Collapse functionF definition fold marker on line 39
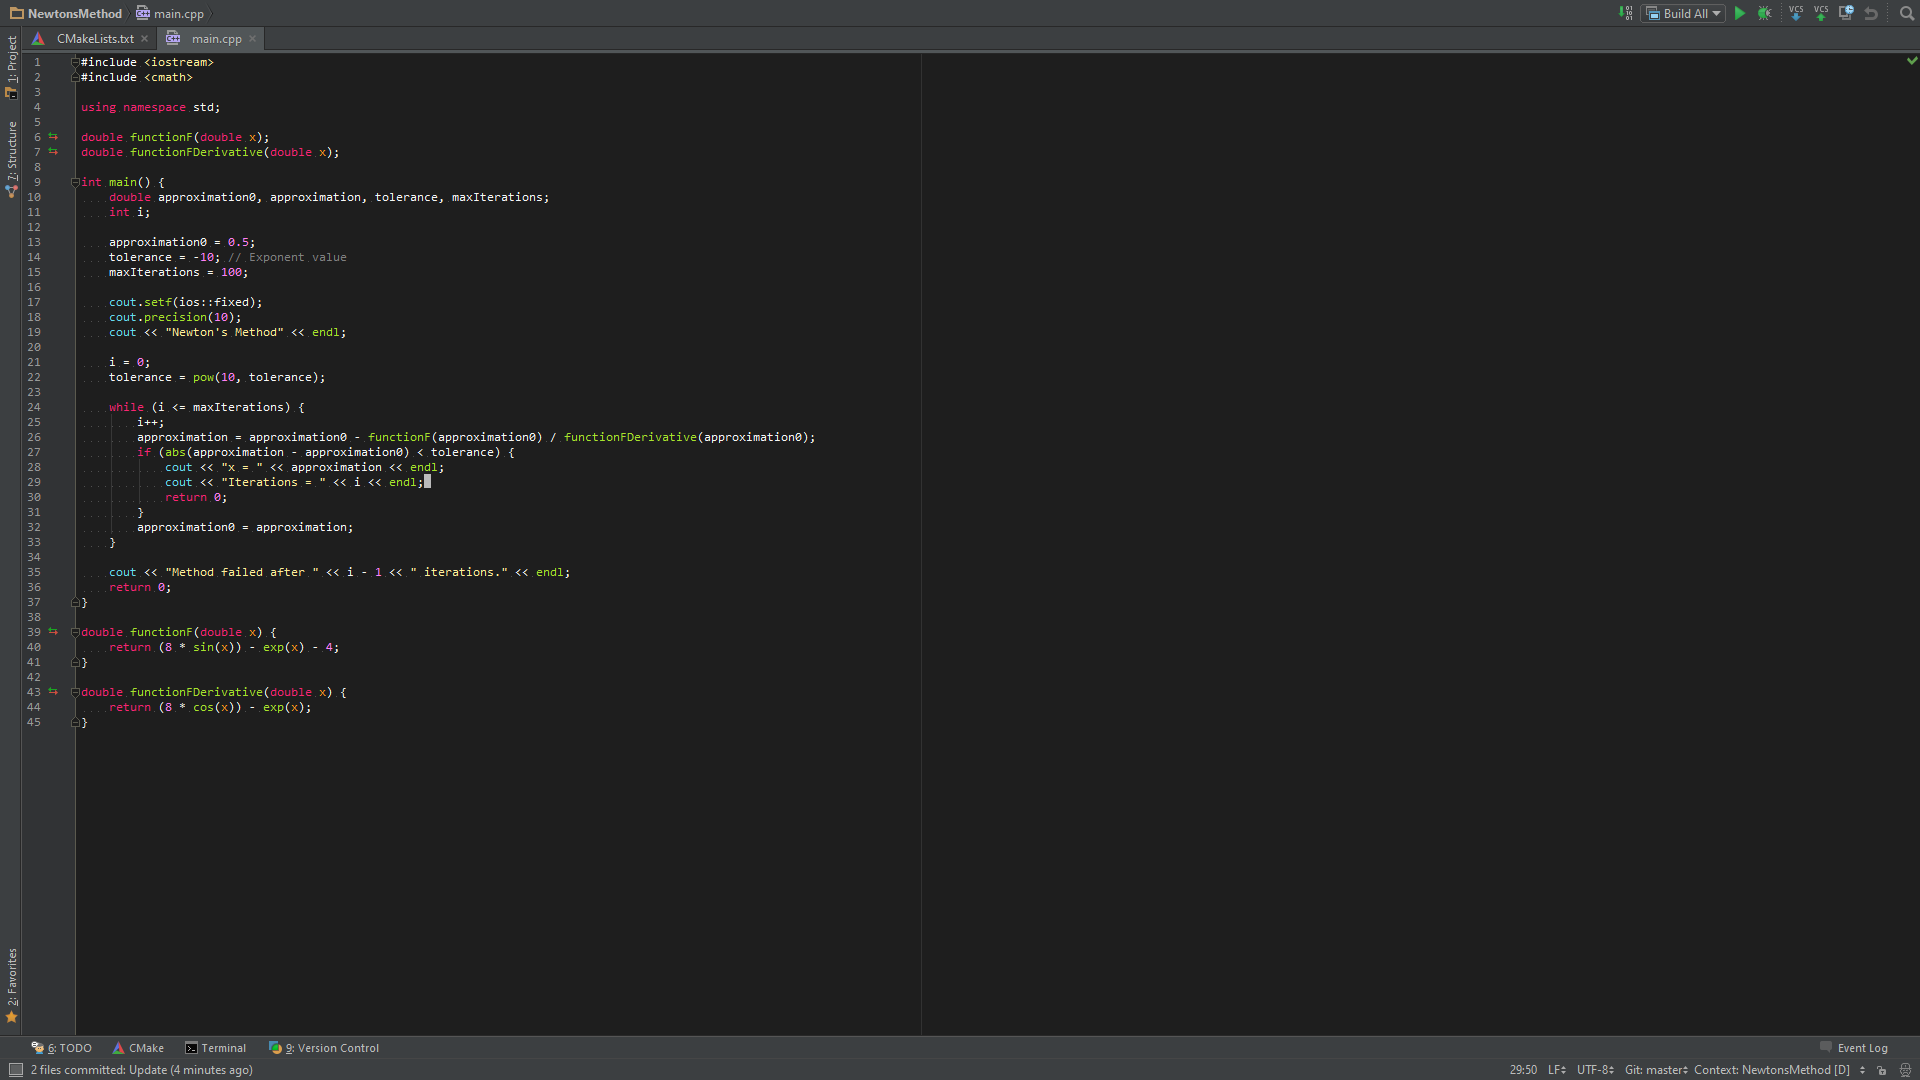 75,632
